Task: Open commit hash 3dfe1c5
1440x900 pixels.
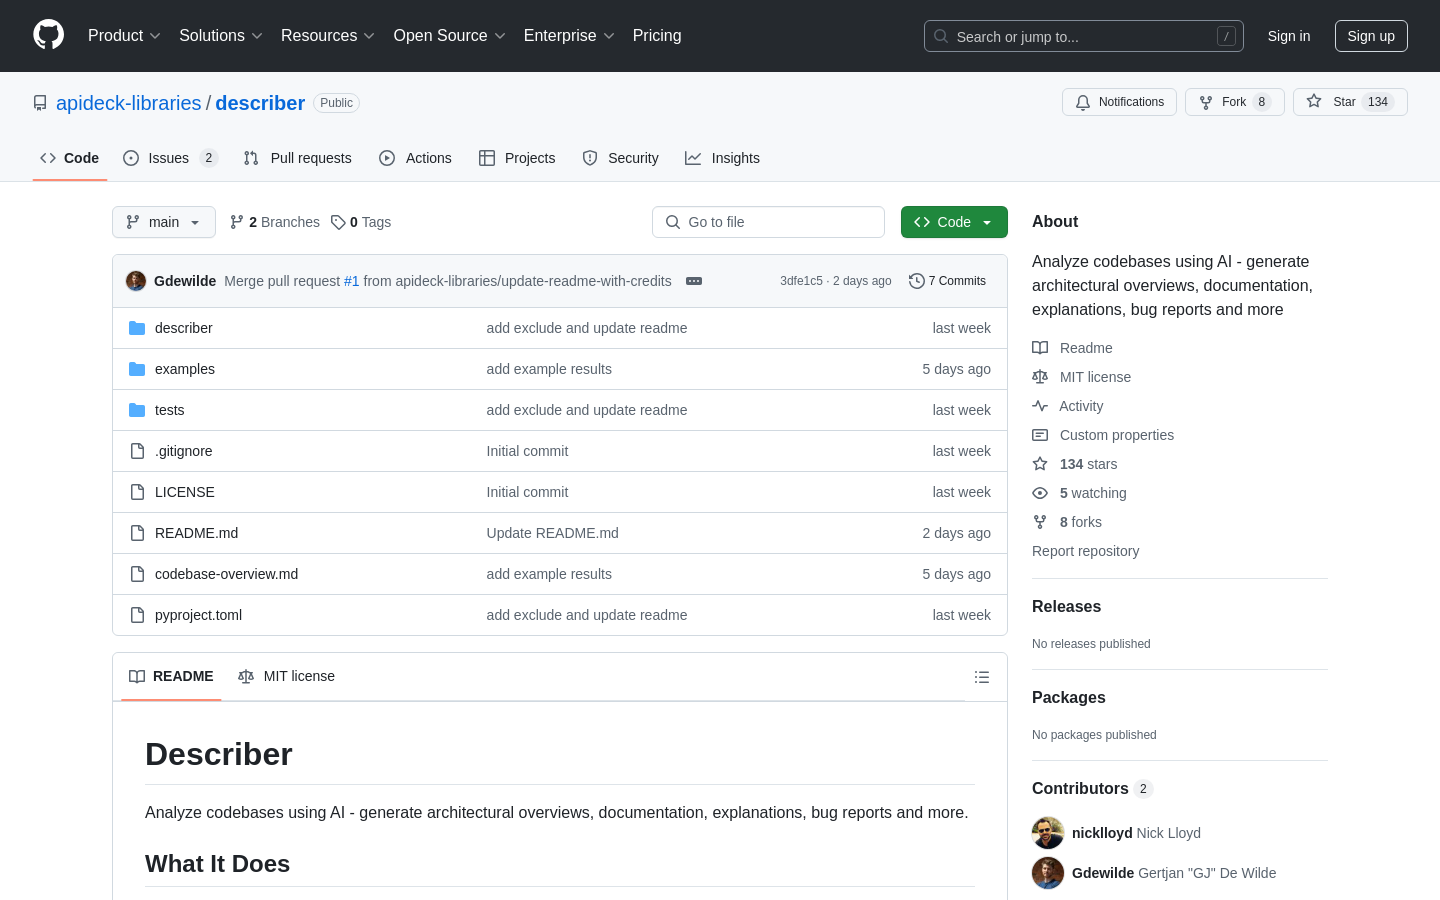Action: point(801,281)
